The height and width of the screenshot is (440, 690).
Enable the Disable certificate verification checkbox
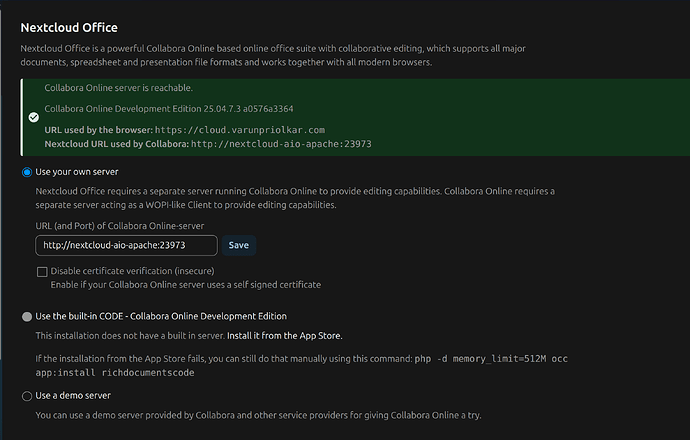[42, 271]
